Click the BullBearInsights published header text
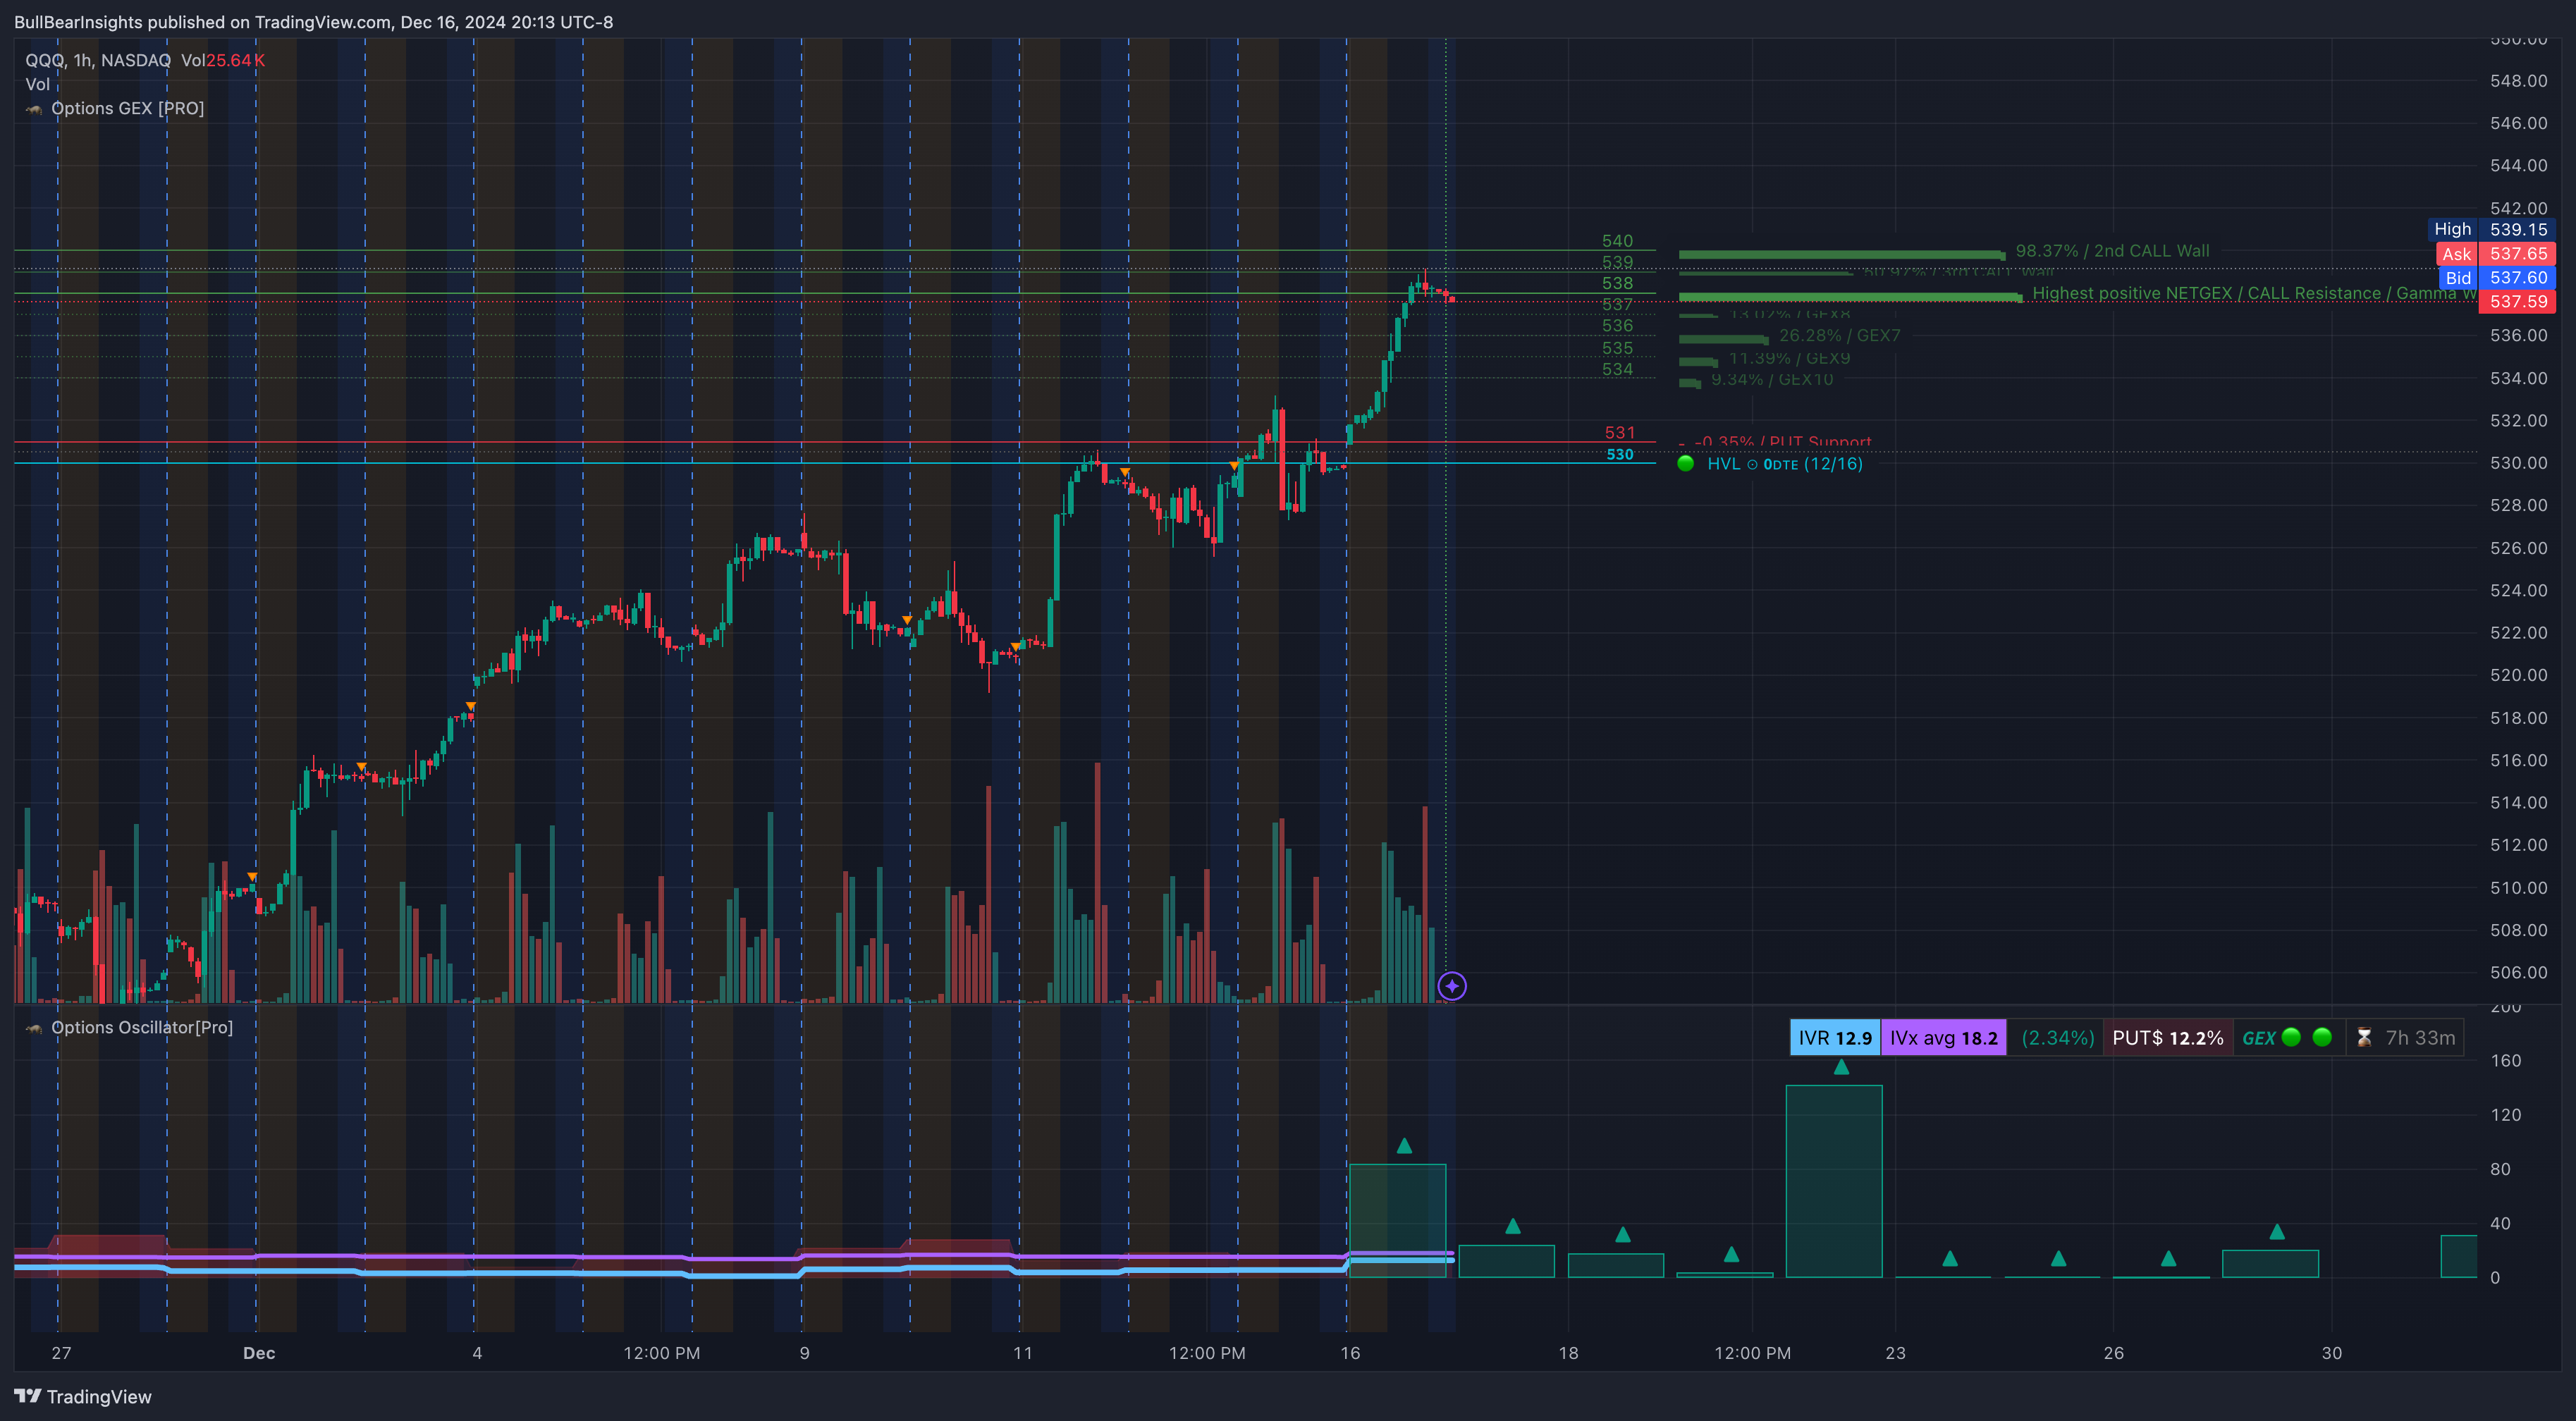This screenshot has width=2576, height=1421. (x=313, y=22)
